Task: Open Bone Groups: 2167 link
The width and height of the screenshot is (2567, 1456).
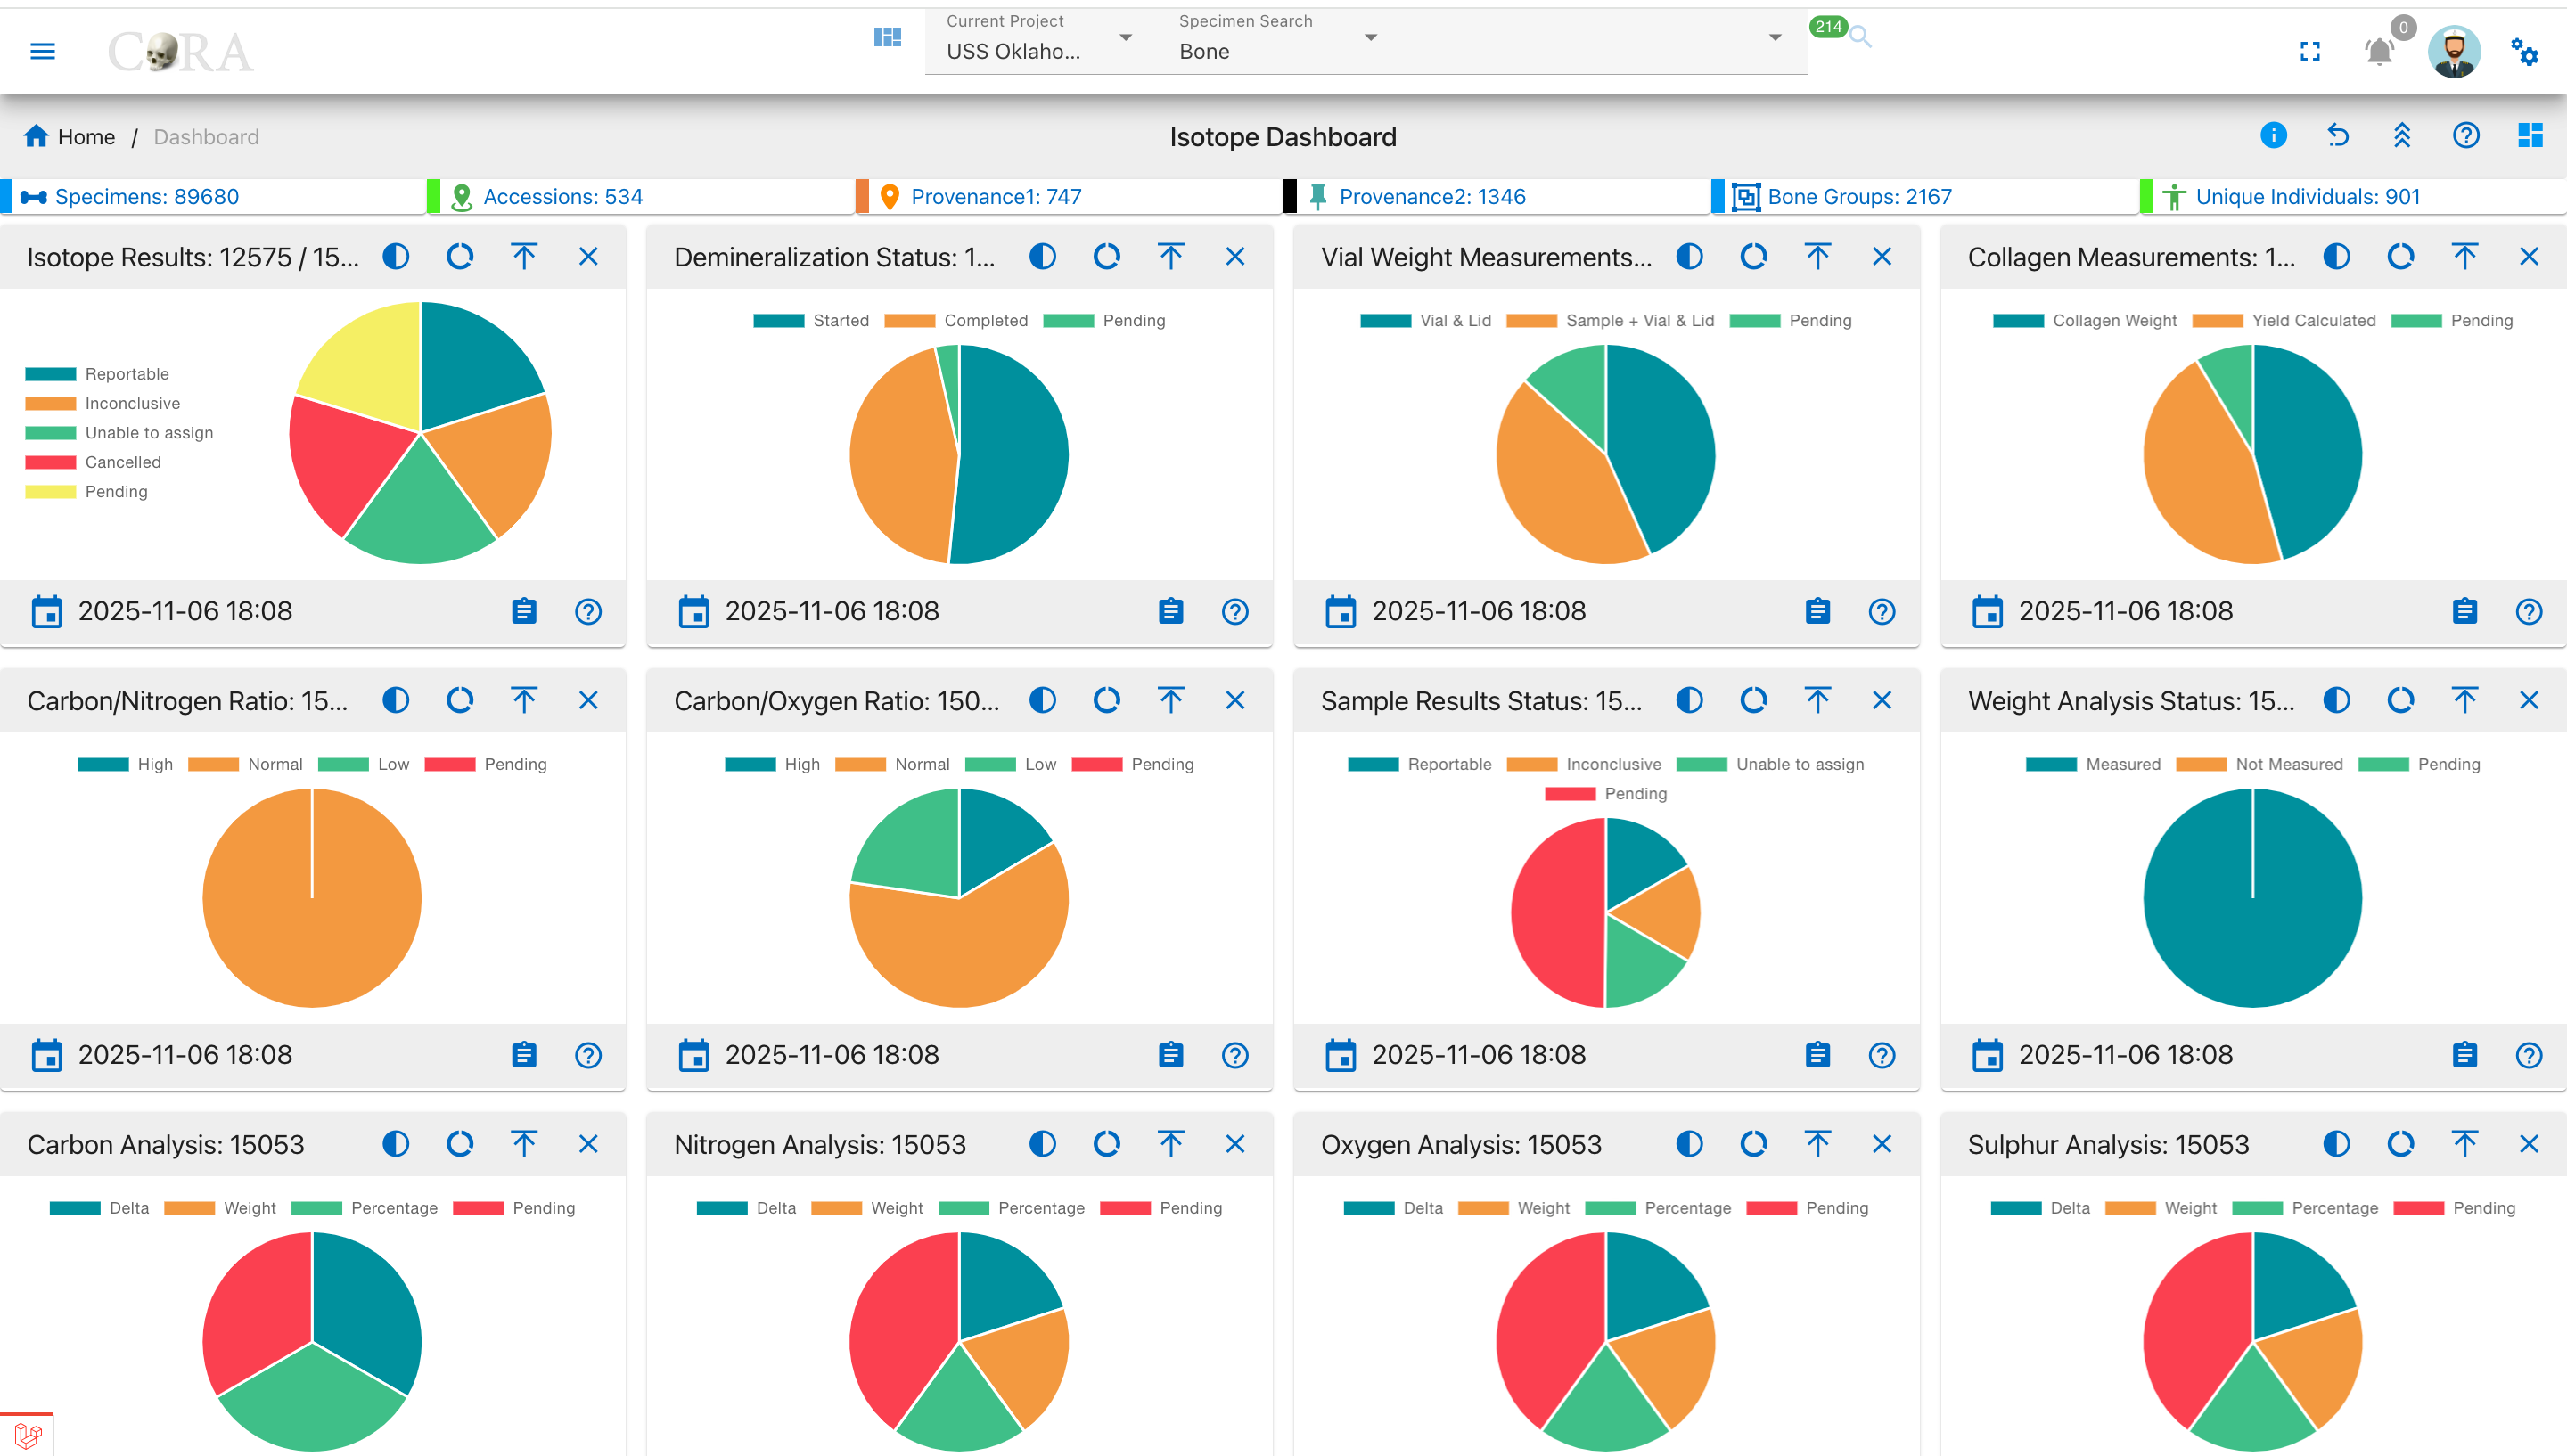Action: tap(1859, 196)
